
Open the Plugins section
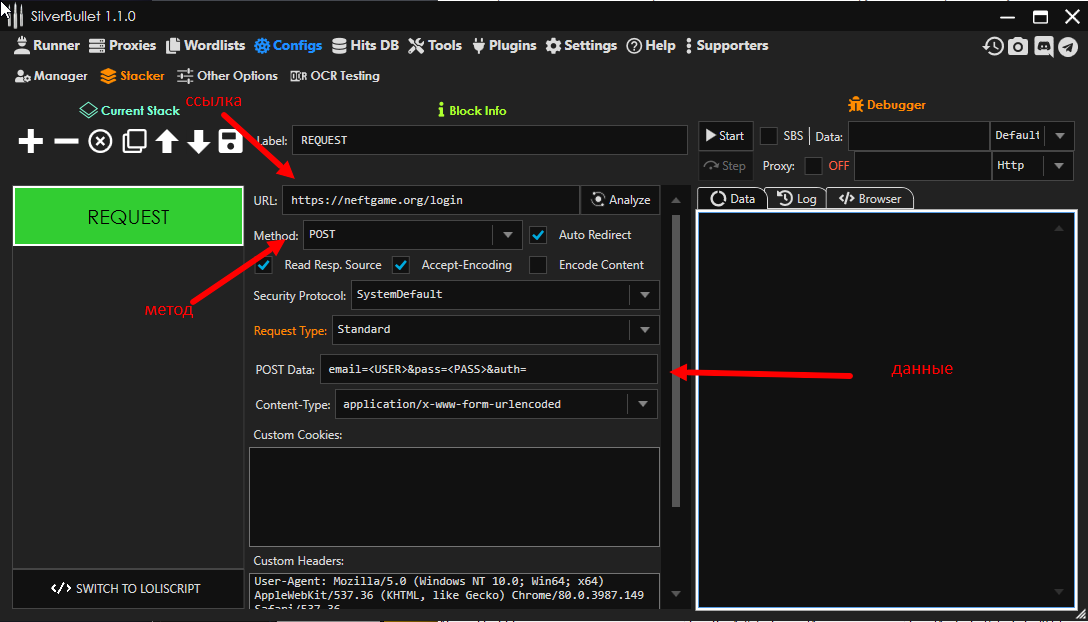point(504,46)
